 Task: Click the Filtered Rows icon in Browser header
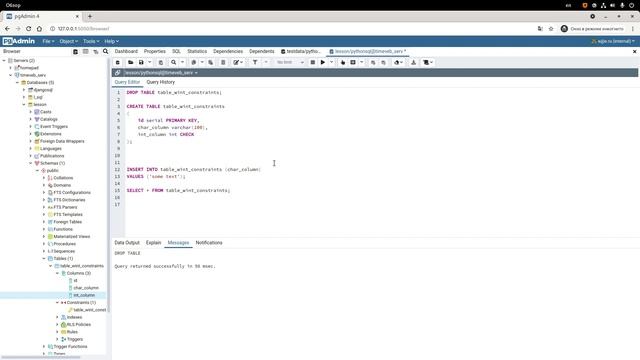click(96, 51)
